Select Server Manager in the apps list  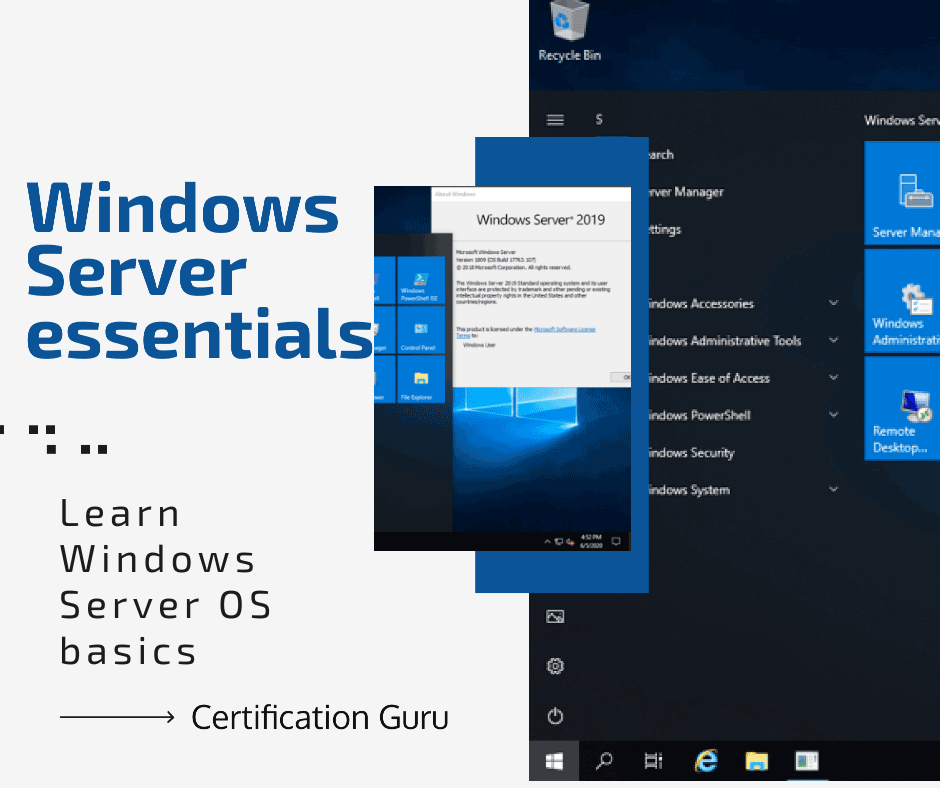point(686,192)
